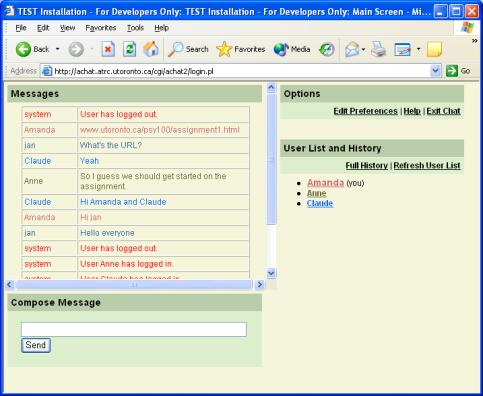Click the Back arrow icon
Image resolution: width=483 pixels, height=396 pixels.
click(23, 49)
